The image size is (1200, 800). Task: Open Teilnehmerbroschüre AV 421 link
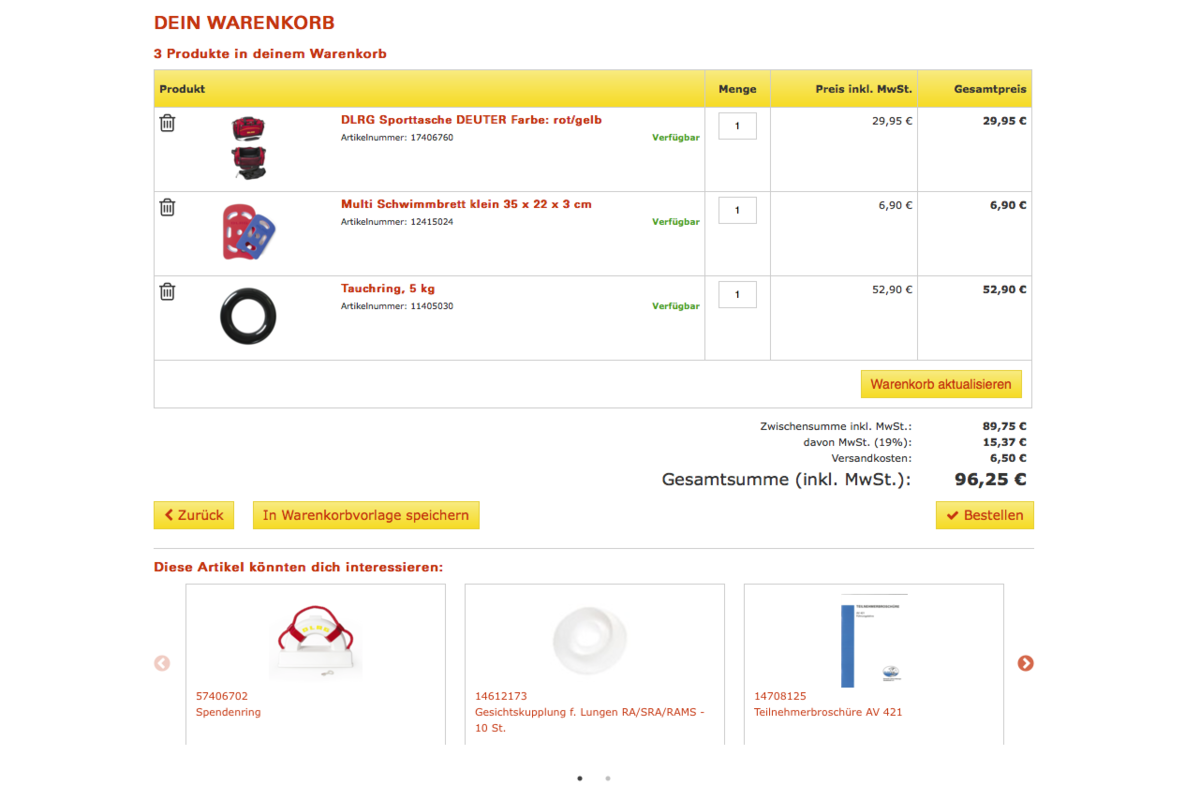pos(828,712)
